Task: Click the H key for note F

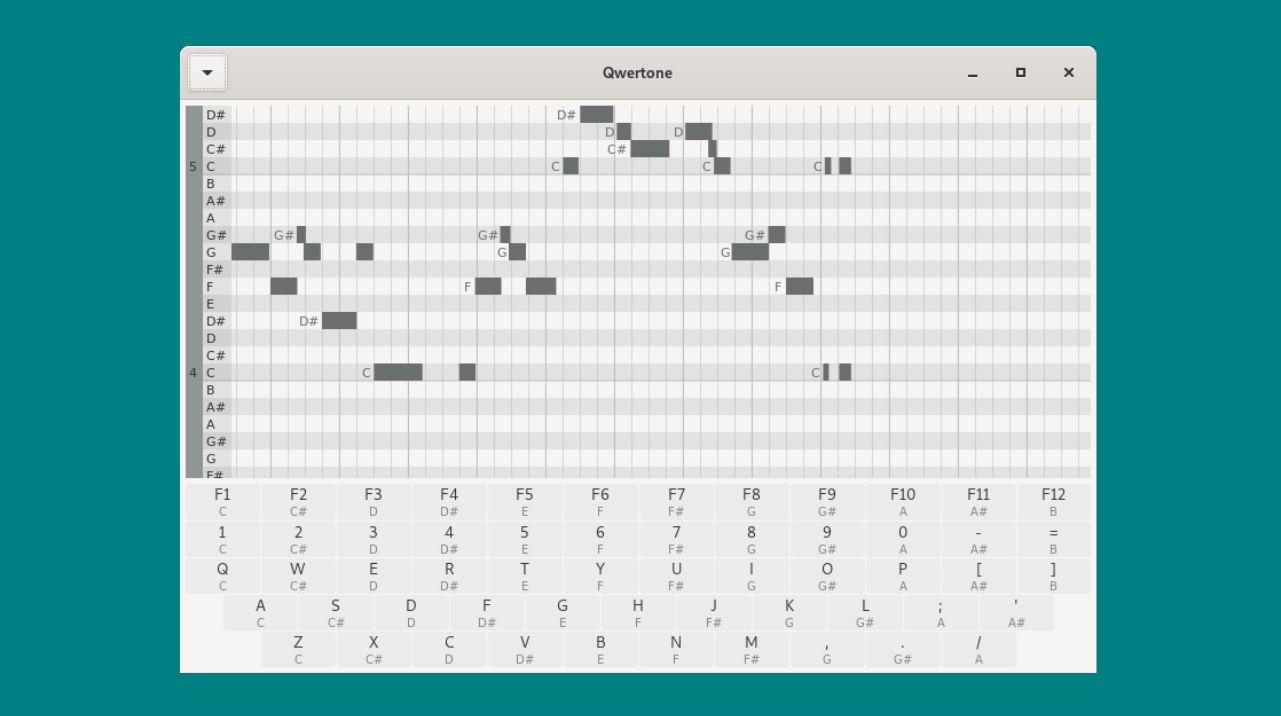Action: pyautogui.click(x=638, y=613)
